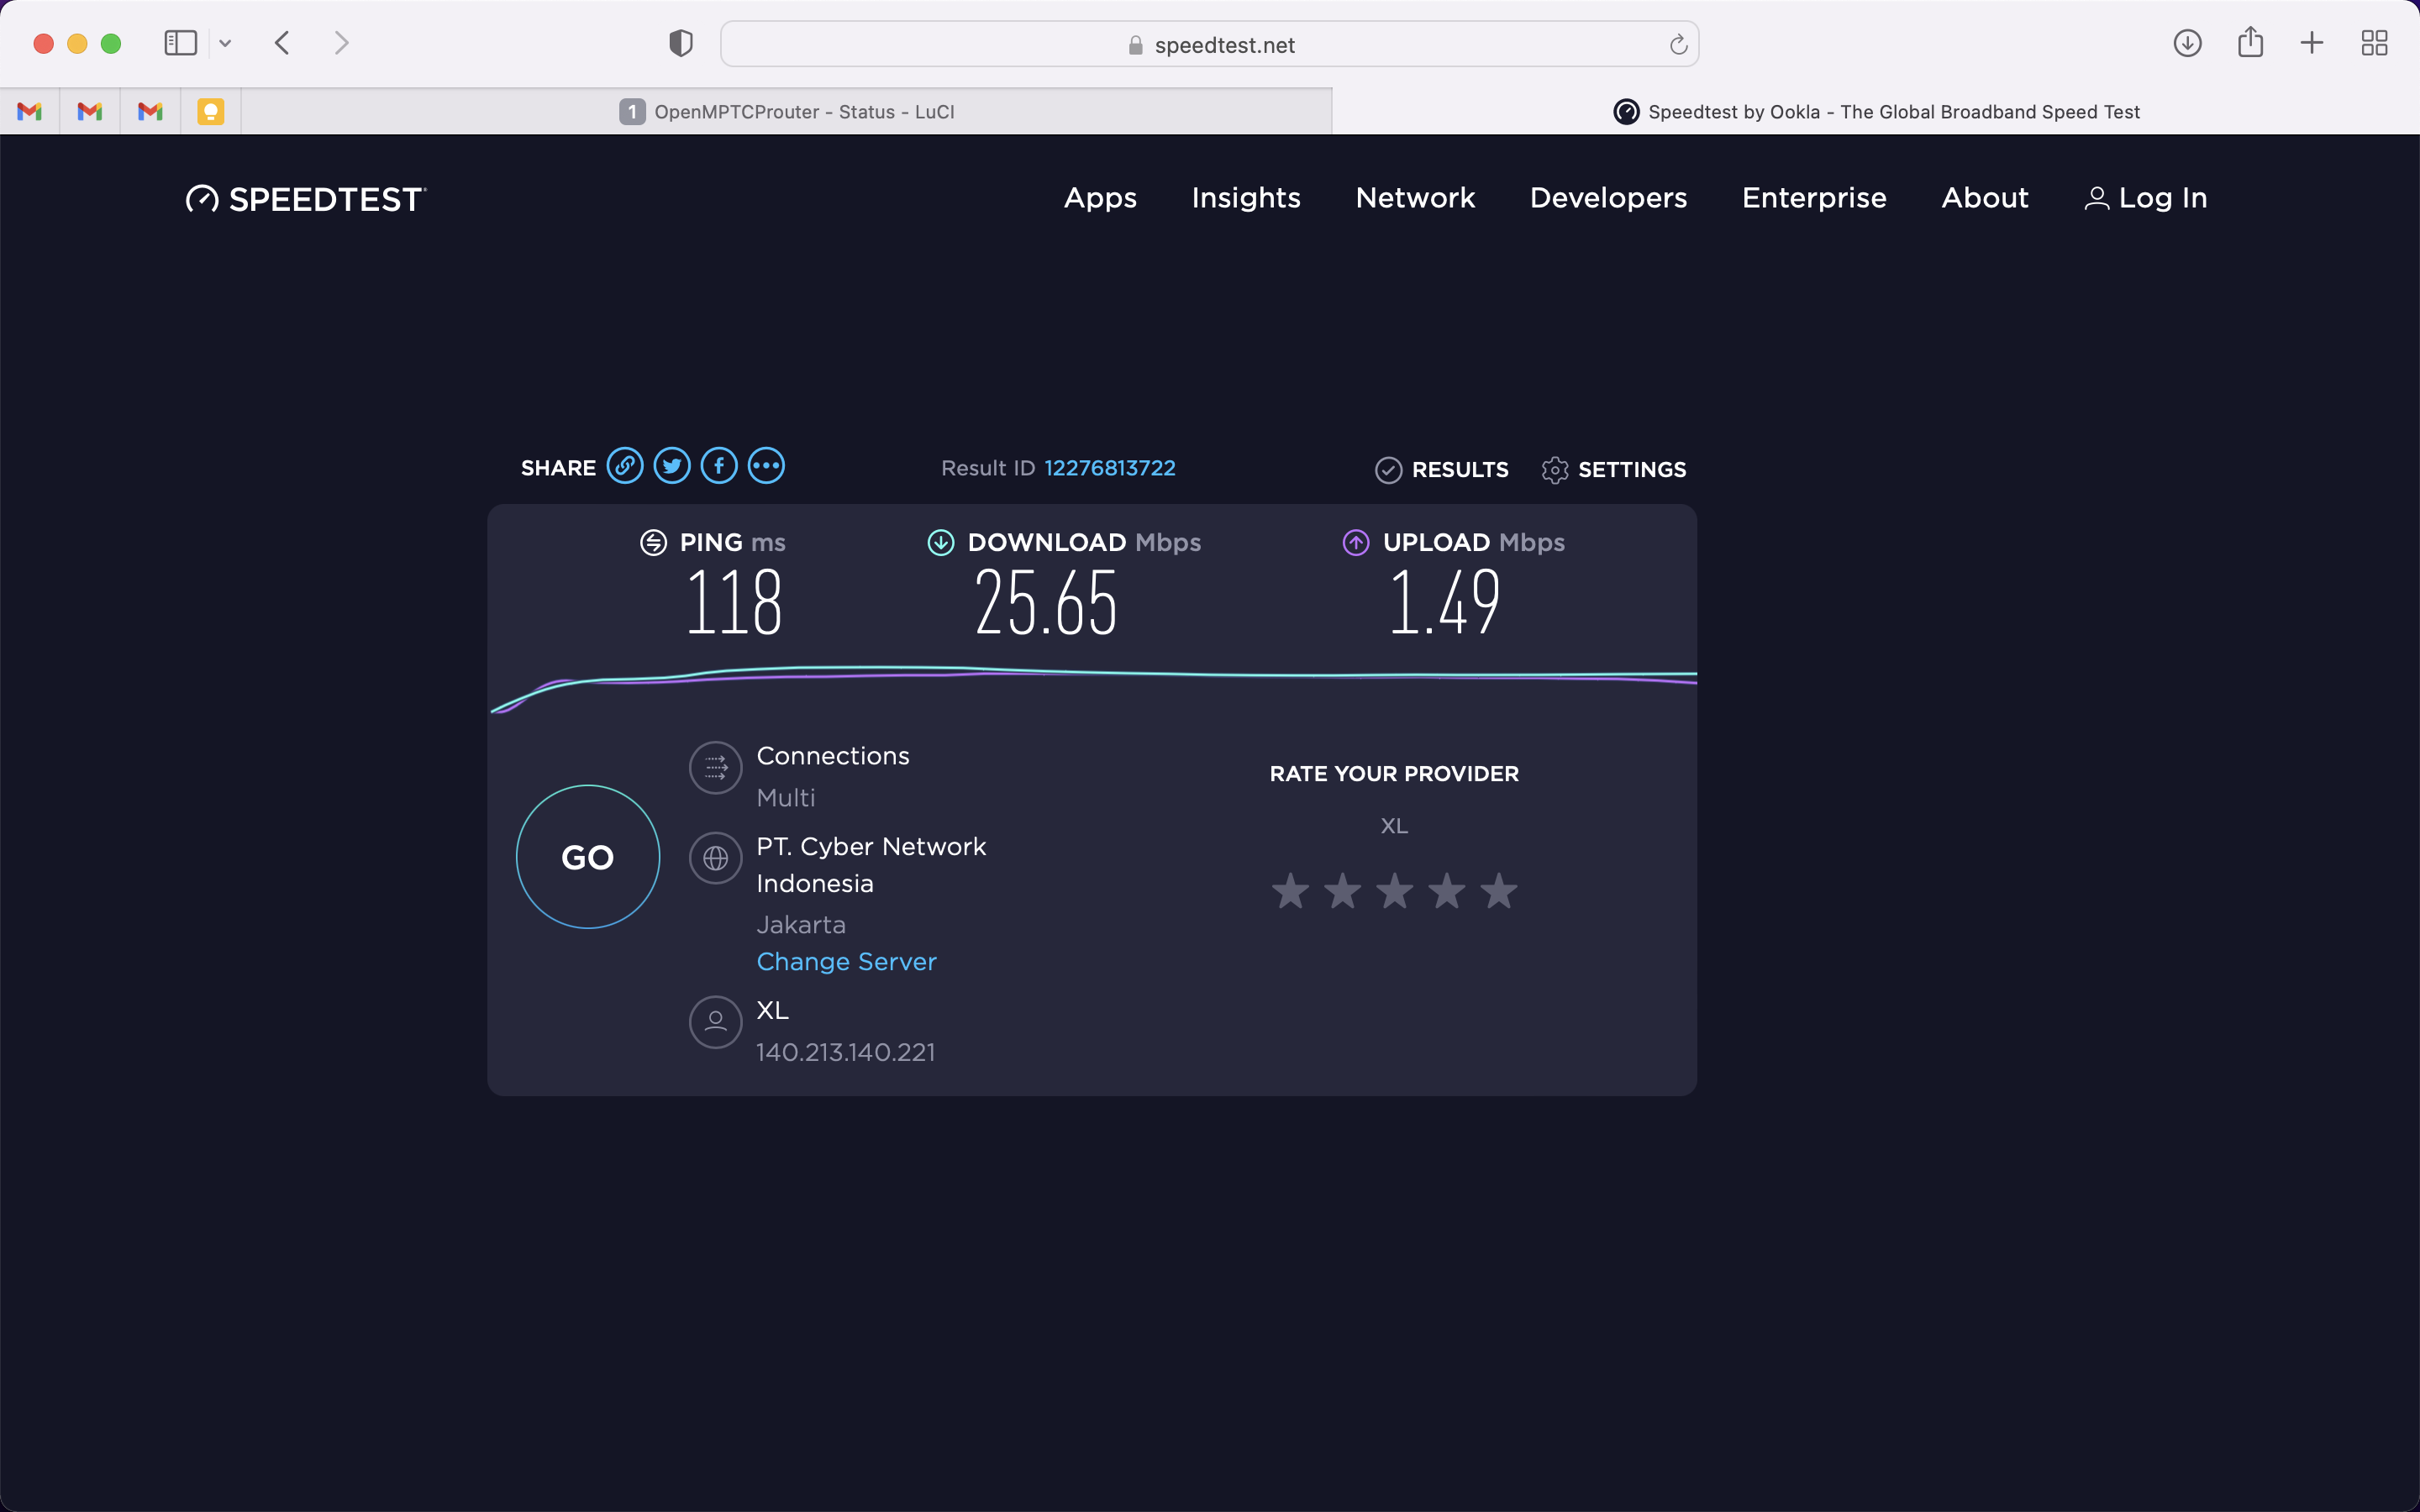Reload the page with the refresh icon
The width and height of the screenshot is (2420, 1512).
point(1678,44)
